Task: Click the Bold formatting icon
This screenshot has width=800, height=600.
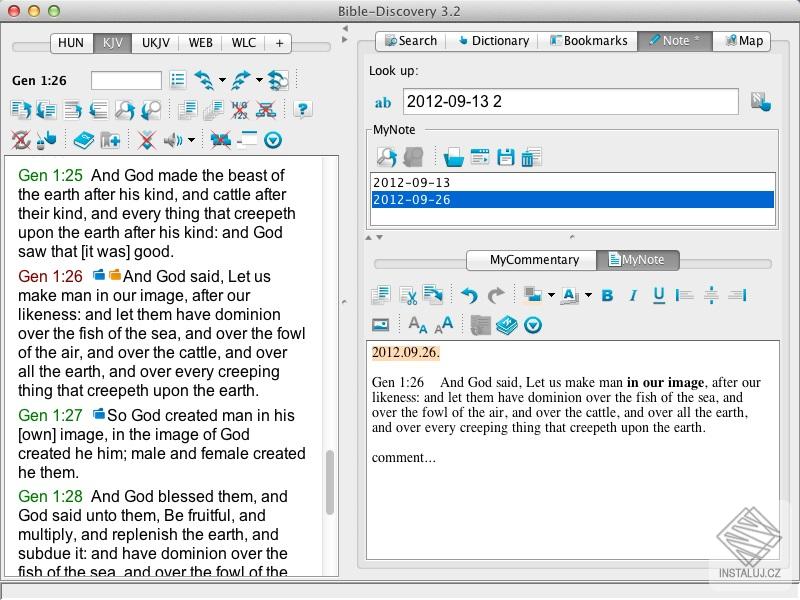Action: click(x=607, y=295)
